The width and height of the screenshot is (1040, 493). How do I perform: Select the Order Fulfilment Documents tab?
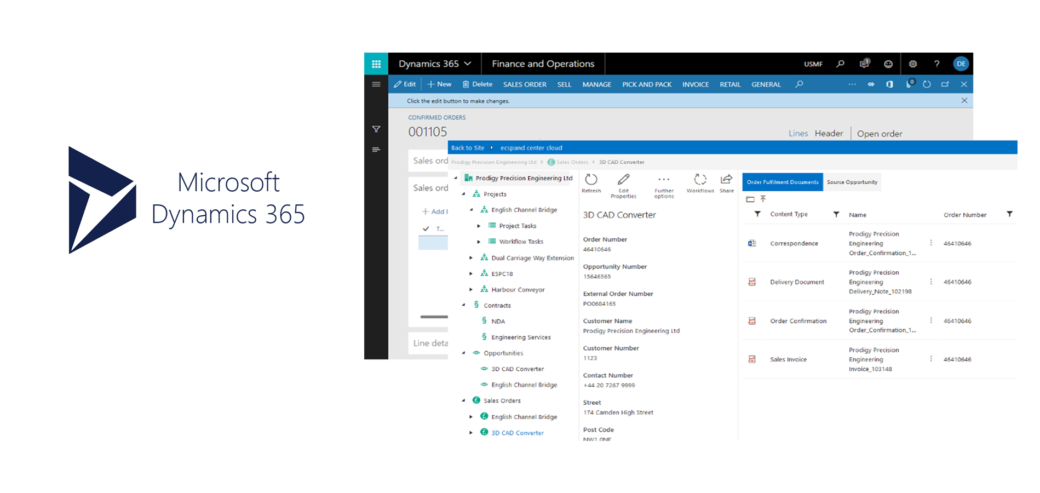[783, 182]
